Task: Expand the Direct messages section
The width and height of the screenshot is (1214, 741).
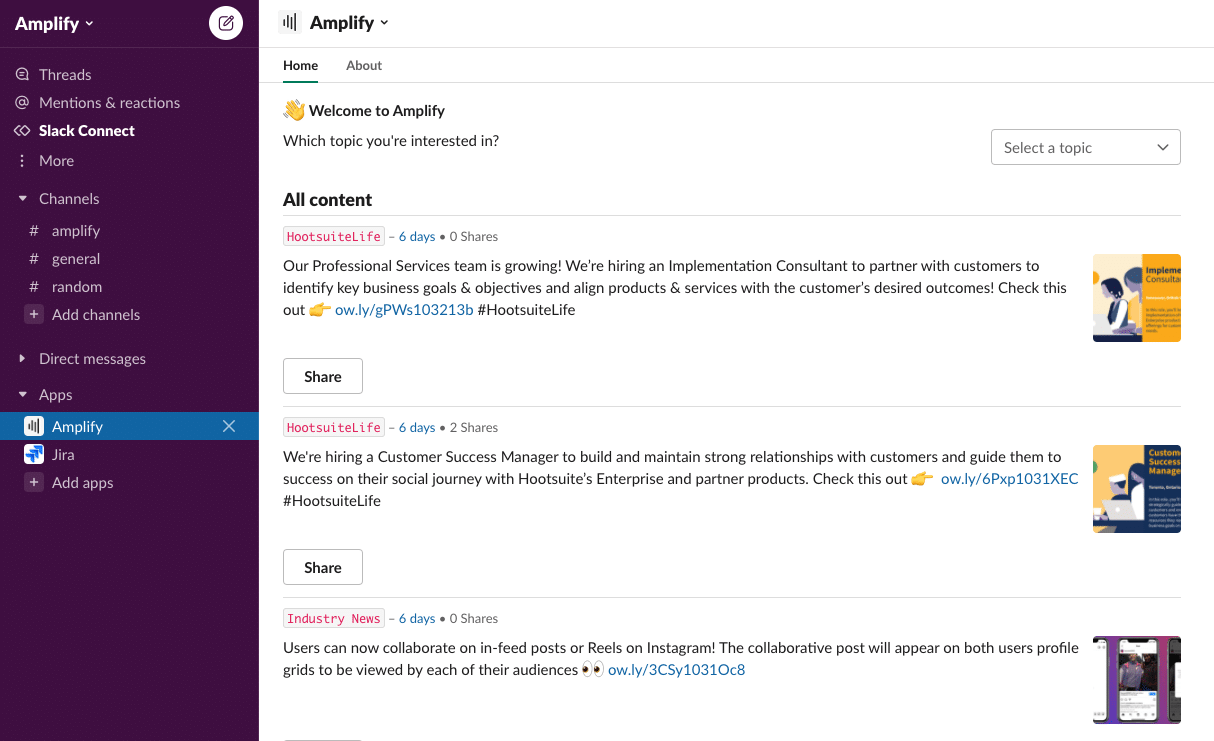Action: pyautogui.click(x=23, y=359)
